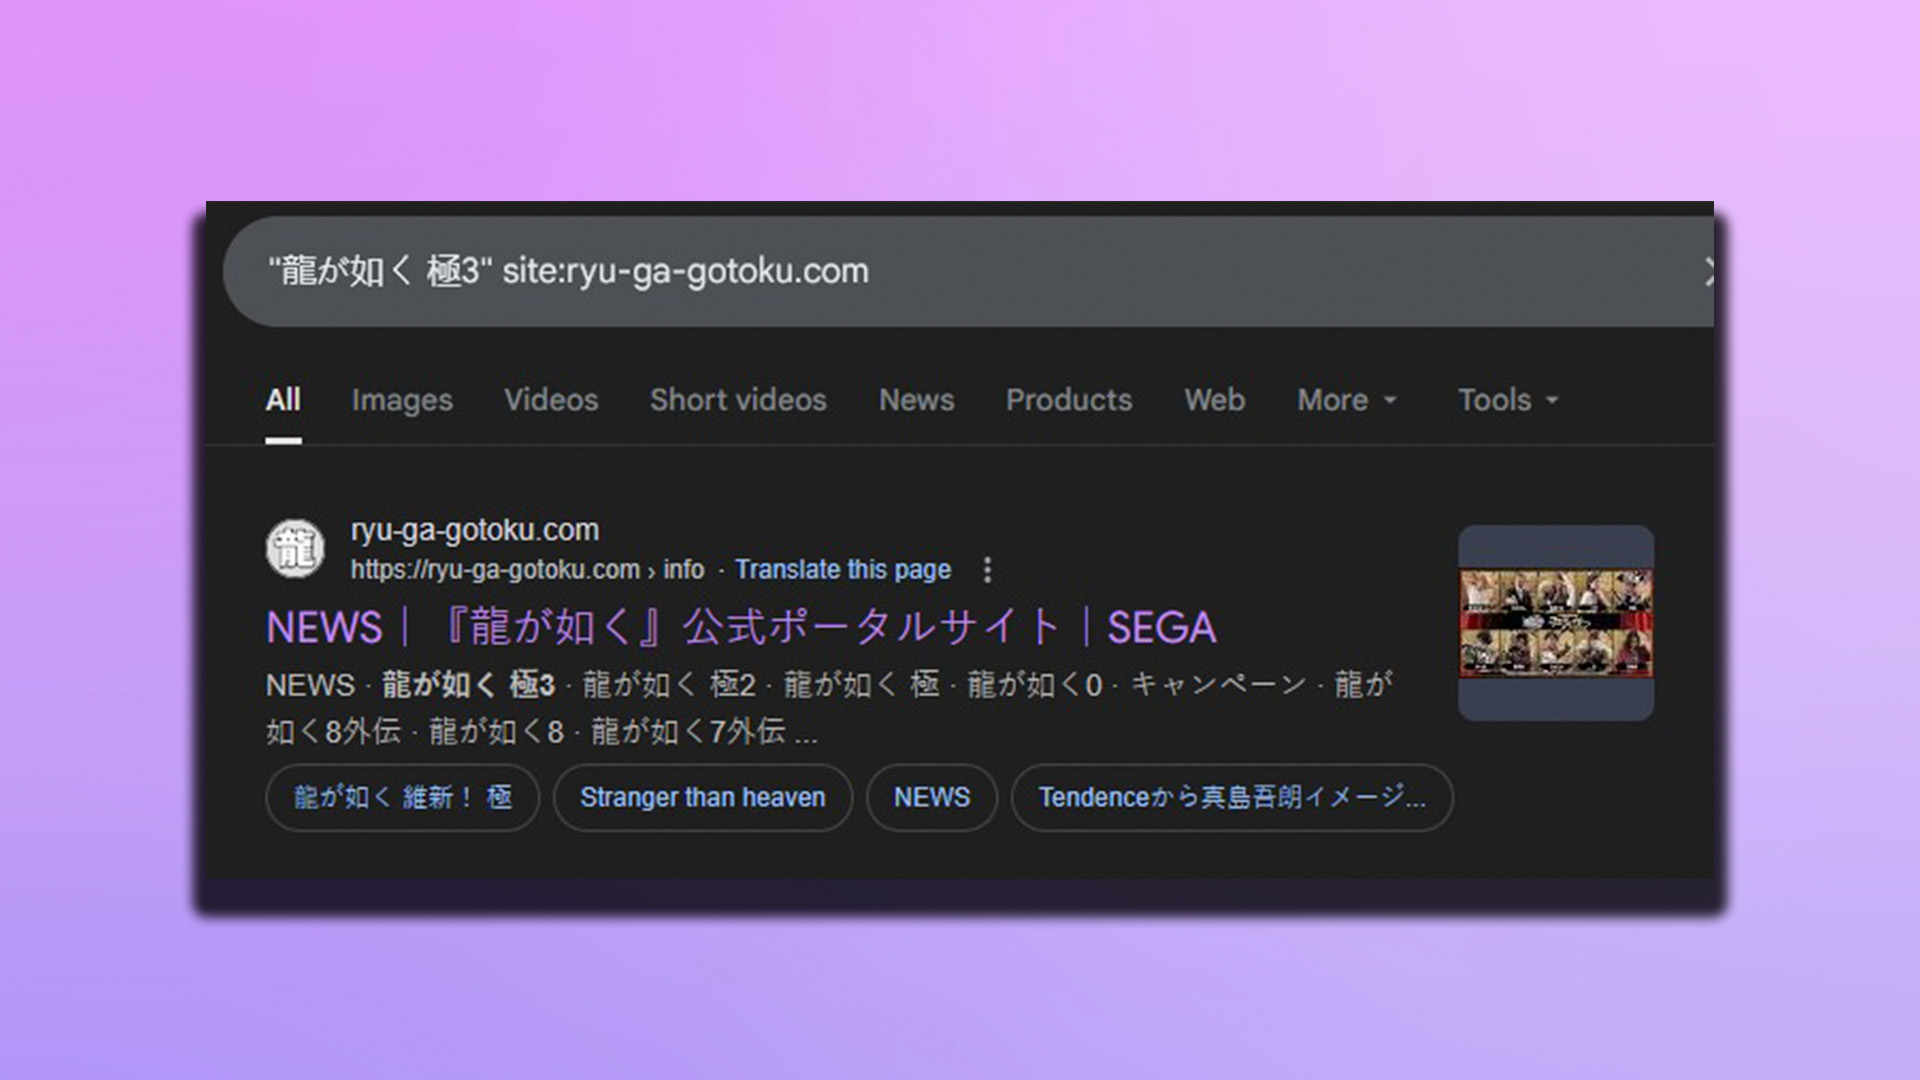Go to the Videos tab
This screenshot has width=1920, height=1080.
551,400
